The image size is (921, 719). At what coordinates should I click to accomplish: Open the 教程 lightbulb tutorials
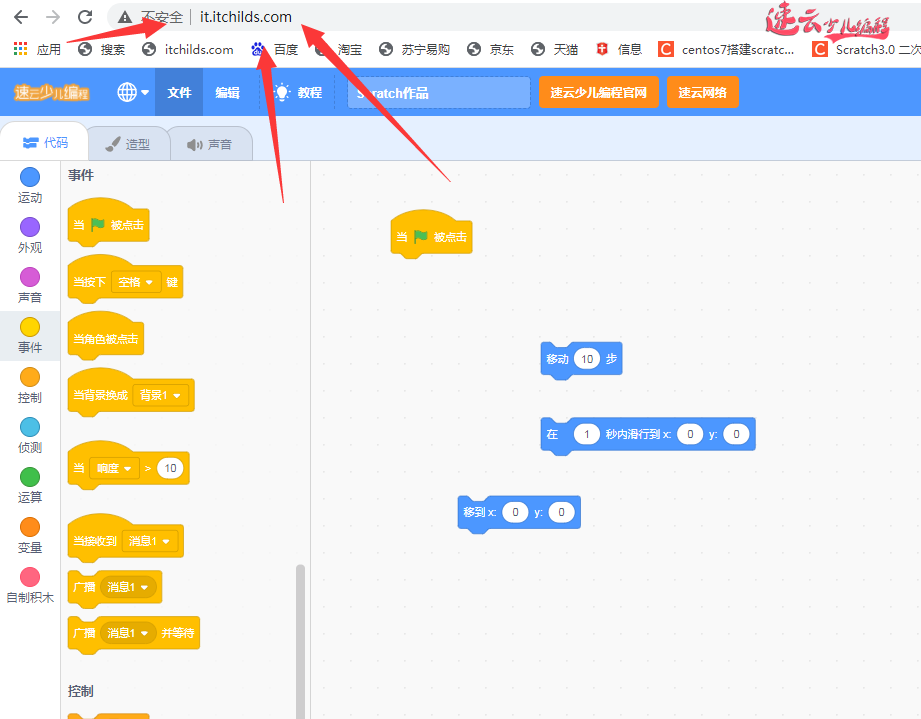tap(298, 92)
